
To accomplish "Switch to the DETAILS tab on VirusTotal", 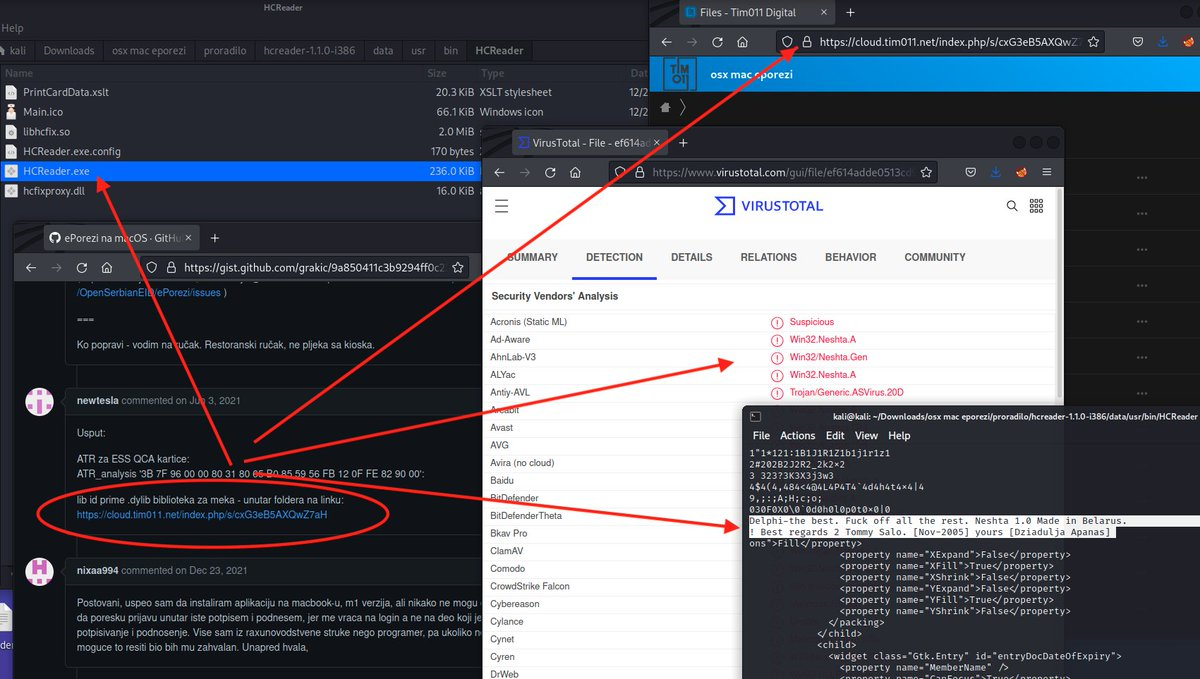I will click(692, 257).
